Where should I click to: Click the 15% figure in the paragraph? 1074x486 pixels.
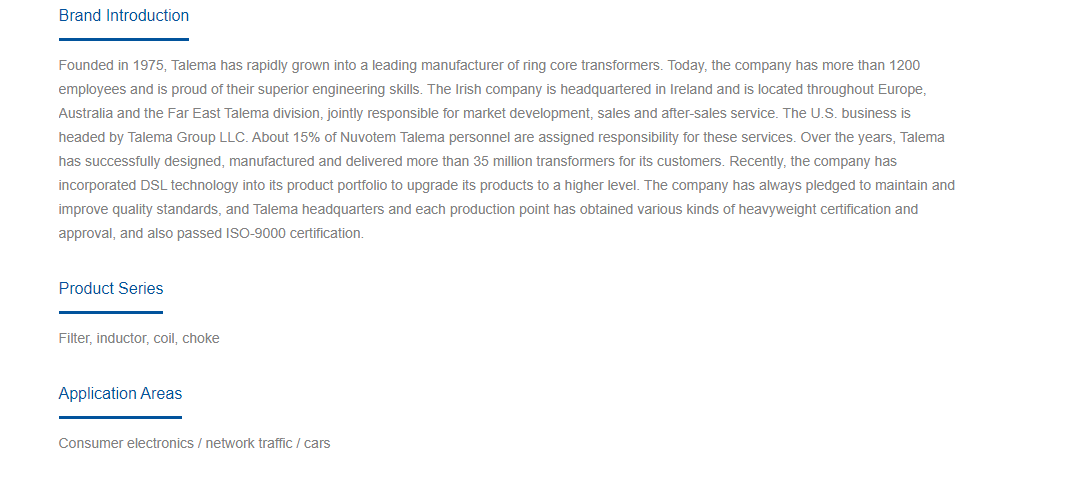[307, 138]
